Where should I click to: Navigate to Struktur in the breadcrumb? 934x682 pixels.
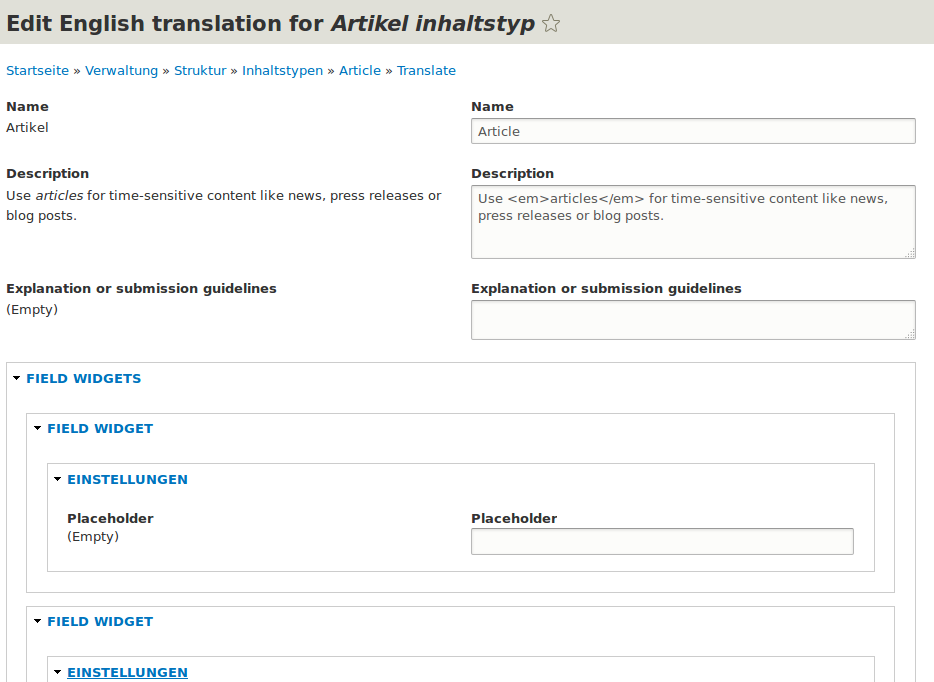tap(200, 71)
